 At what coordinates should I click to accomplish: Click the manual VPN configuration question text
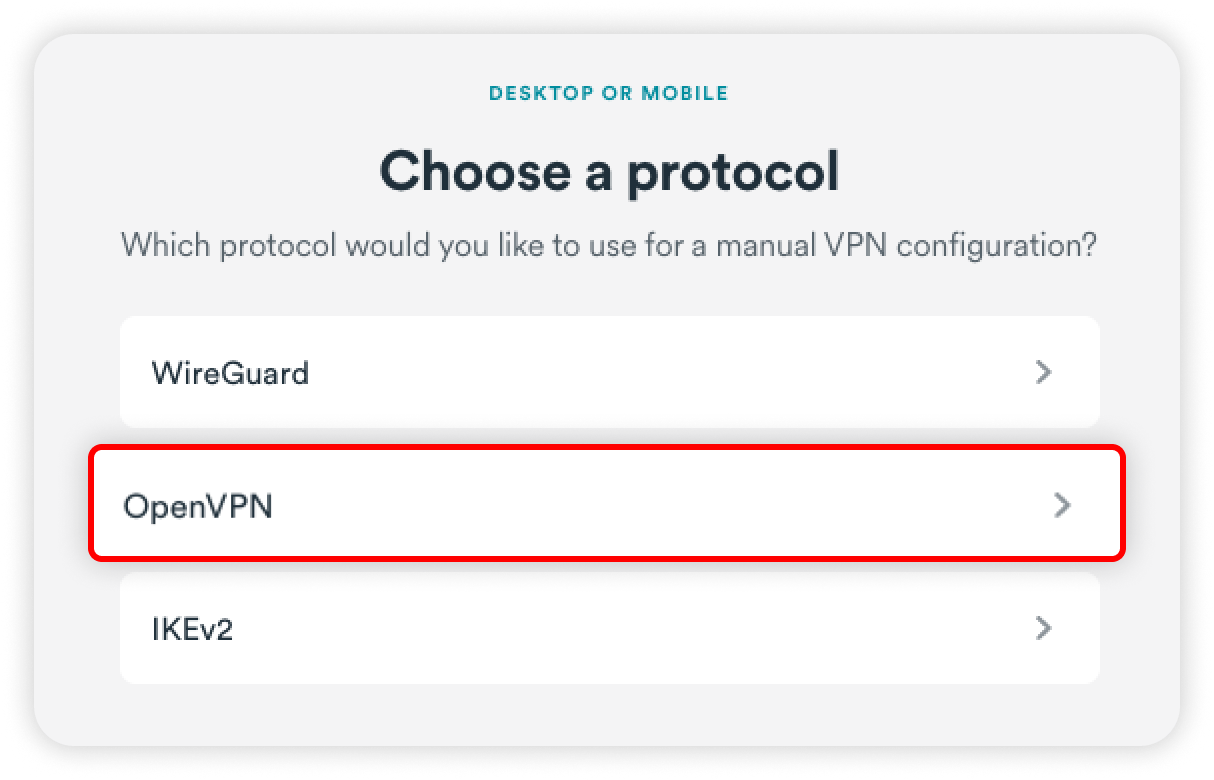tap(608, 244)
